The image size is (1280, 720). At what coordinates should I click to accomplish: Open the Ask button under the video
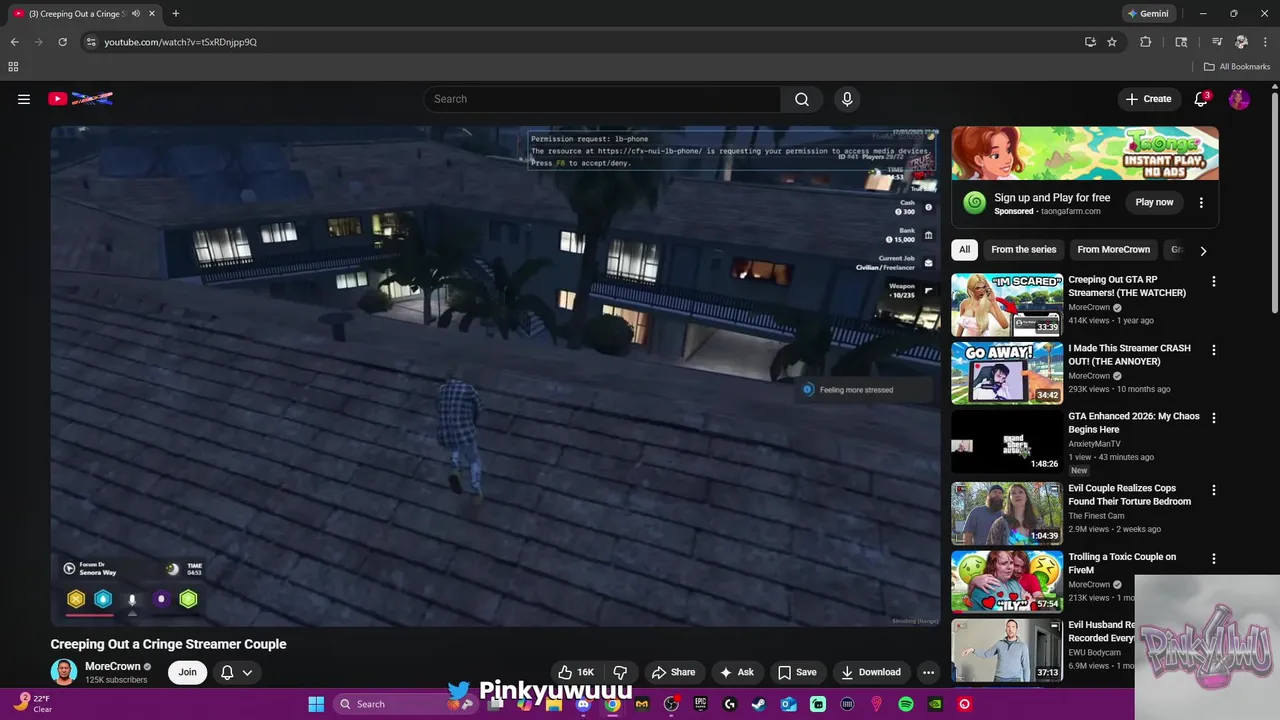point(737,672)
